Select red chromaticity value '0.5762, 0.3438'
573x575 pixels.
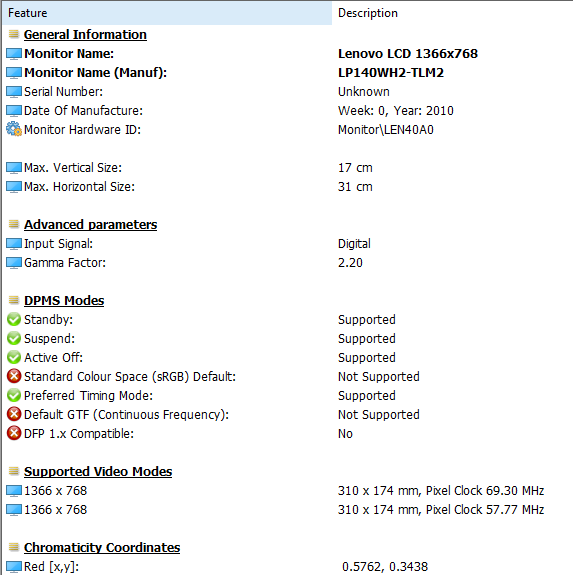(385, 567)
